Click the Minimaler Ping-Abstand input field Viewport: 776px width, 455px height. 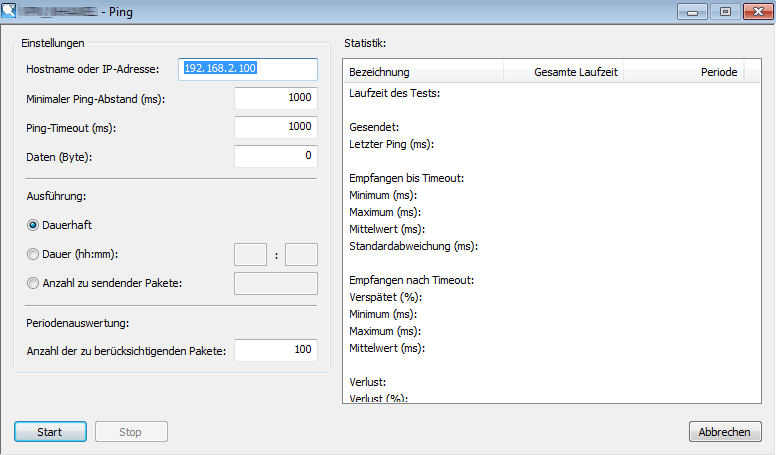point(275,99)
